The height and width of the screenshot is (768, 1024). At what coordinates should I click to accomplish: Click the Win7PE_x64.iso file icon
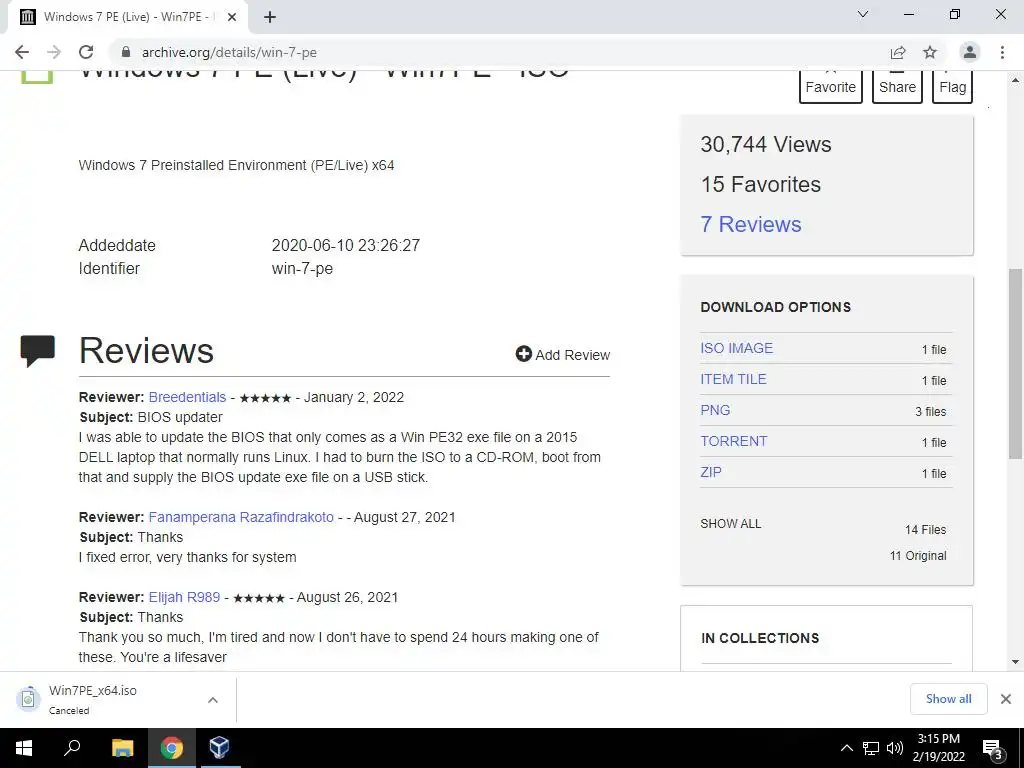[x=28, y=698]
